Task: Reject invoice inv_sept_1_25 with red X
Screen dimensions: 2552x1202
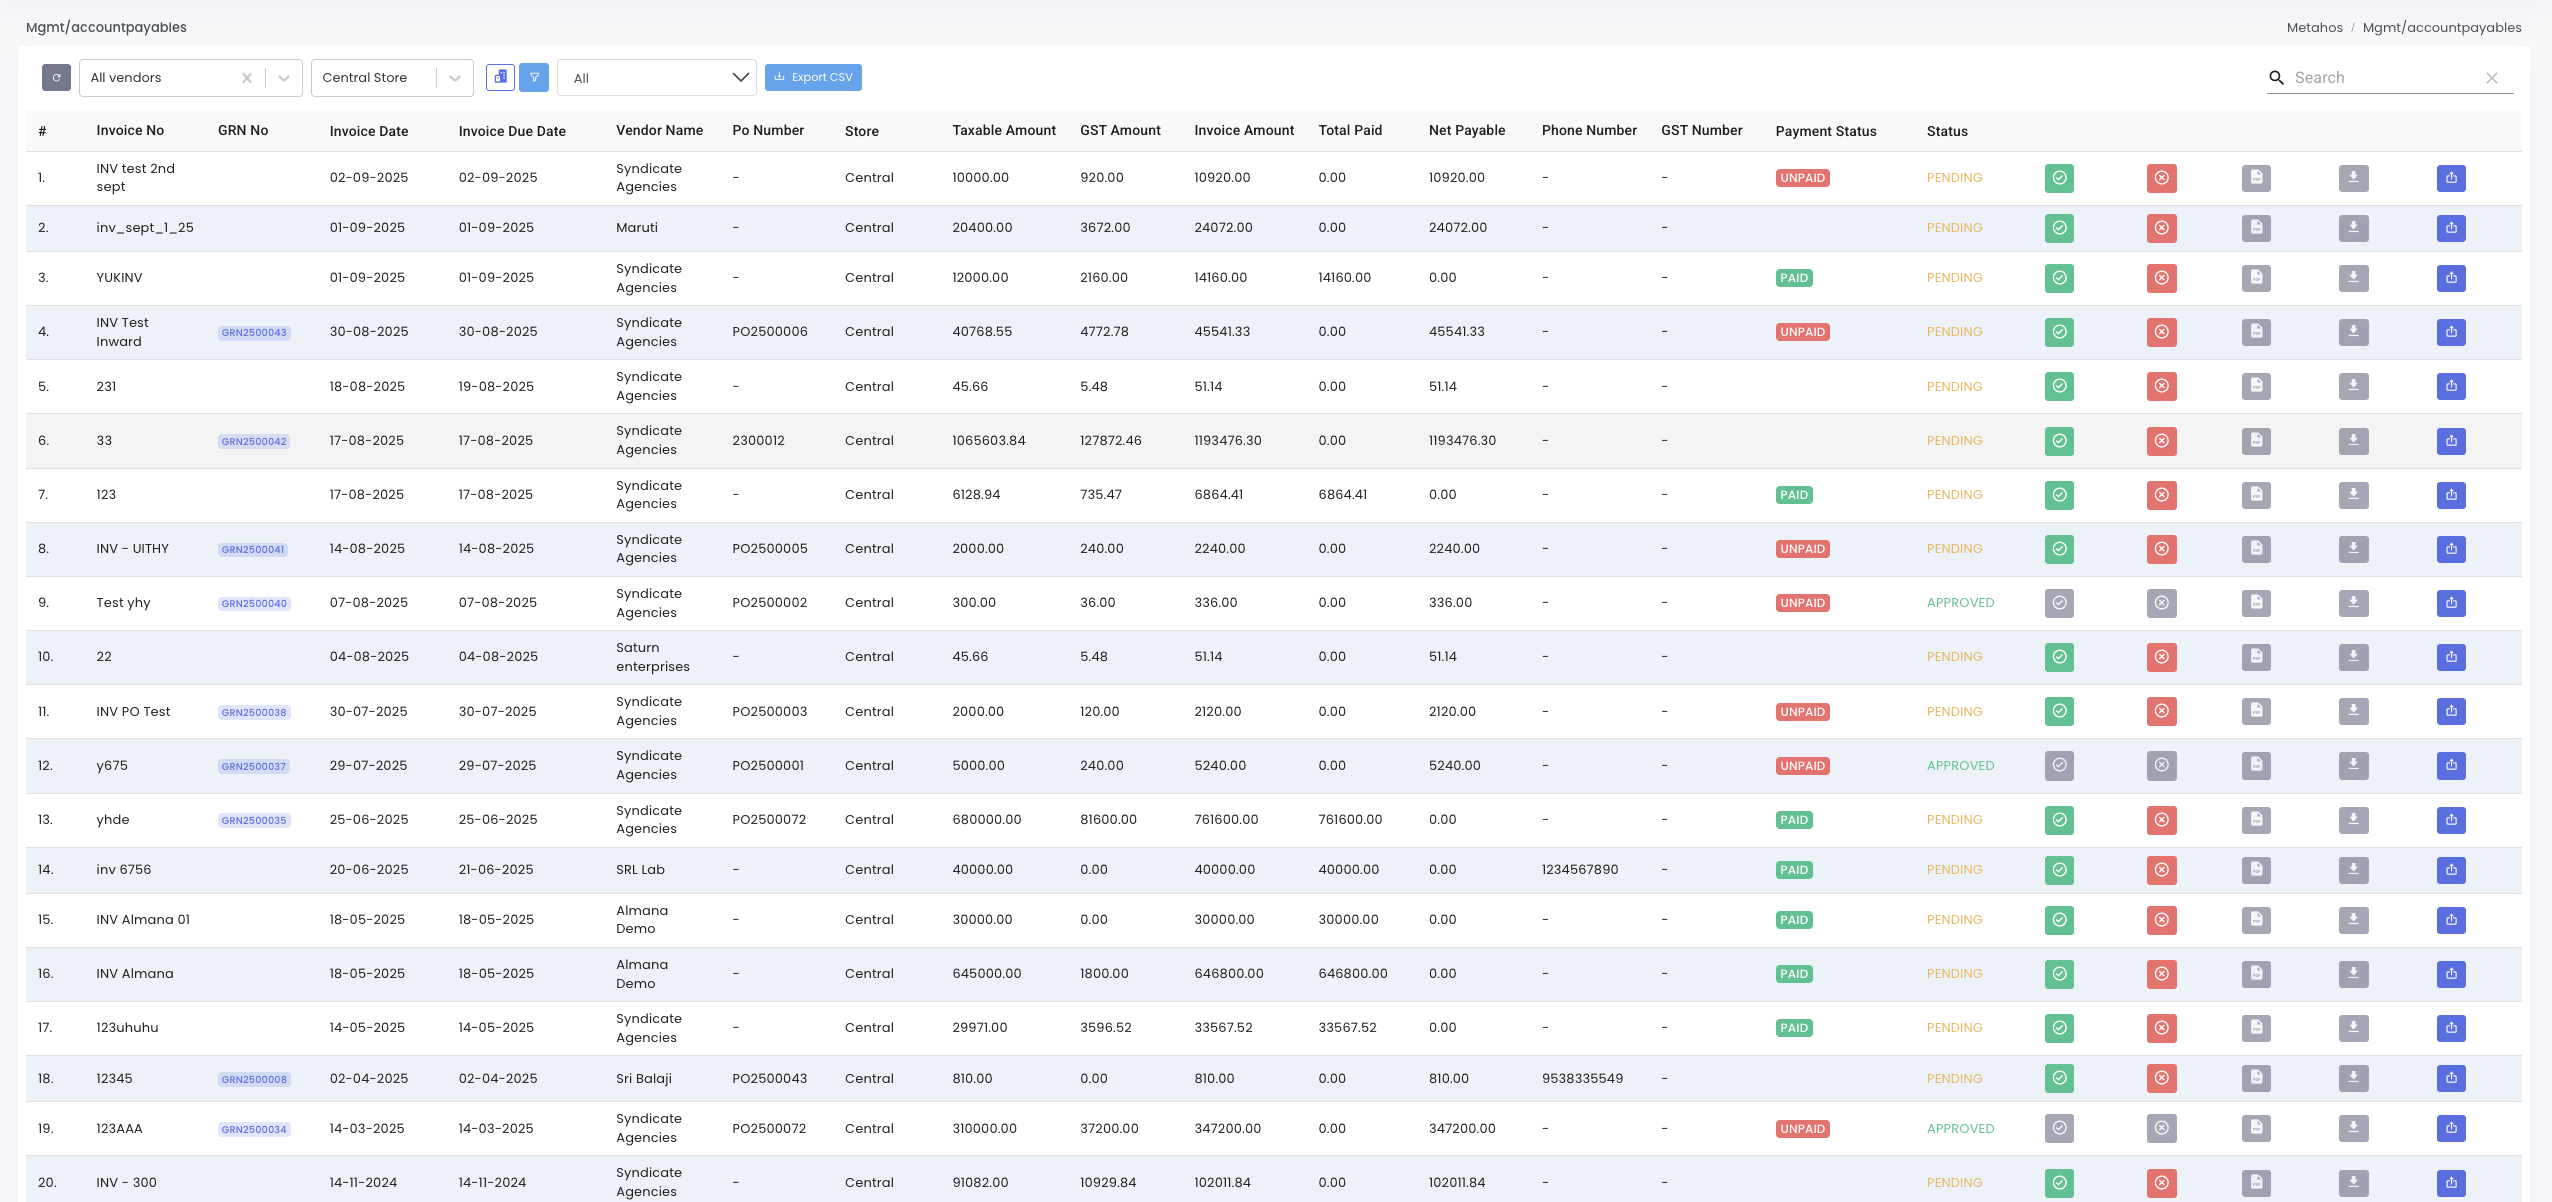Action: coord(2161,228)
